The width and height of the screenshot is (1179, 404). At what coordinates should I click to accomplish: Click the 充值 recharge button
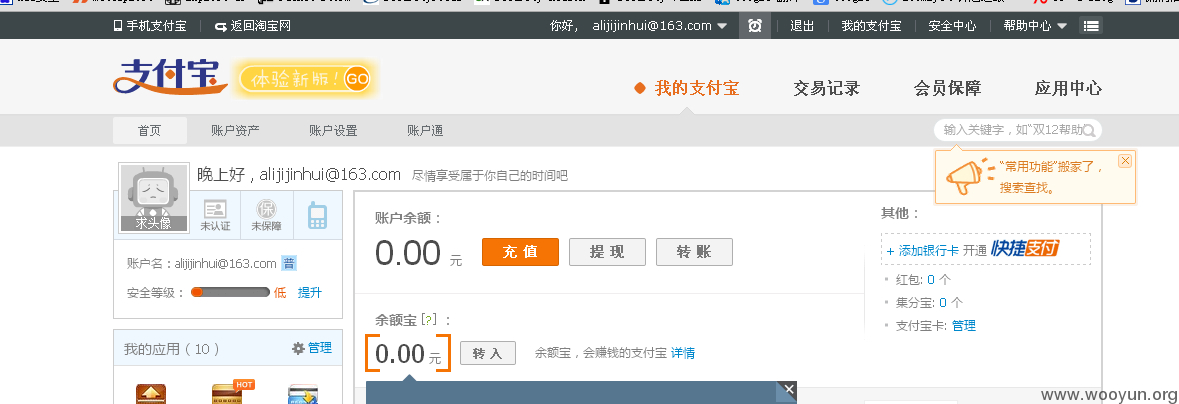point(520,252)
